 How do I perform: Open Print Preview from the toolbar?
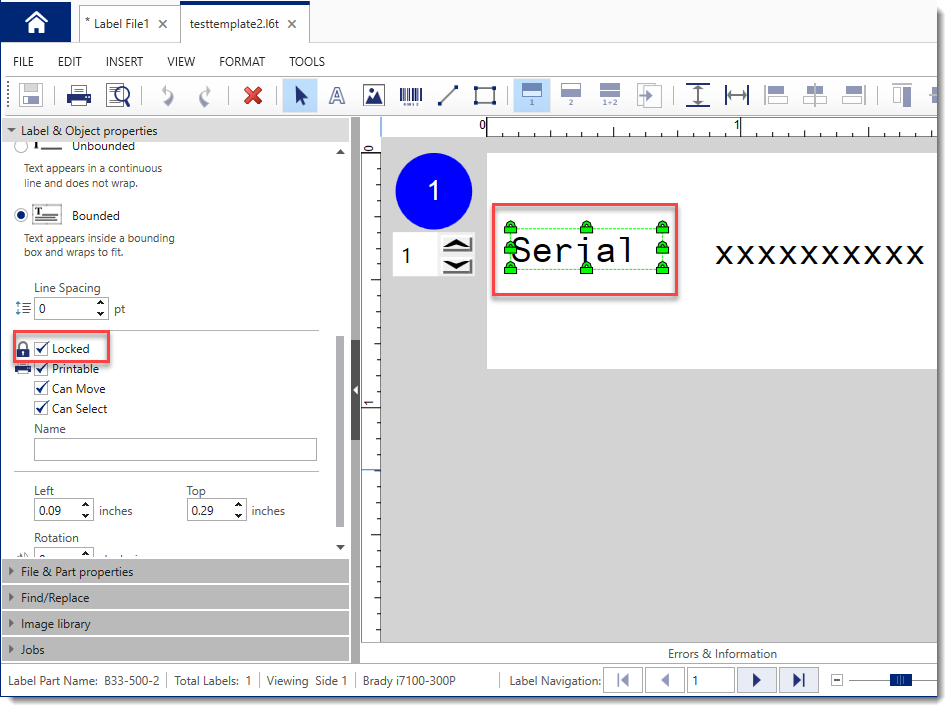click(x=118, y=96)
